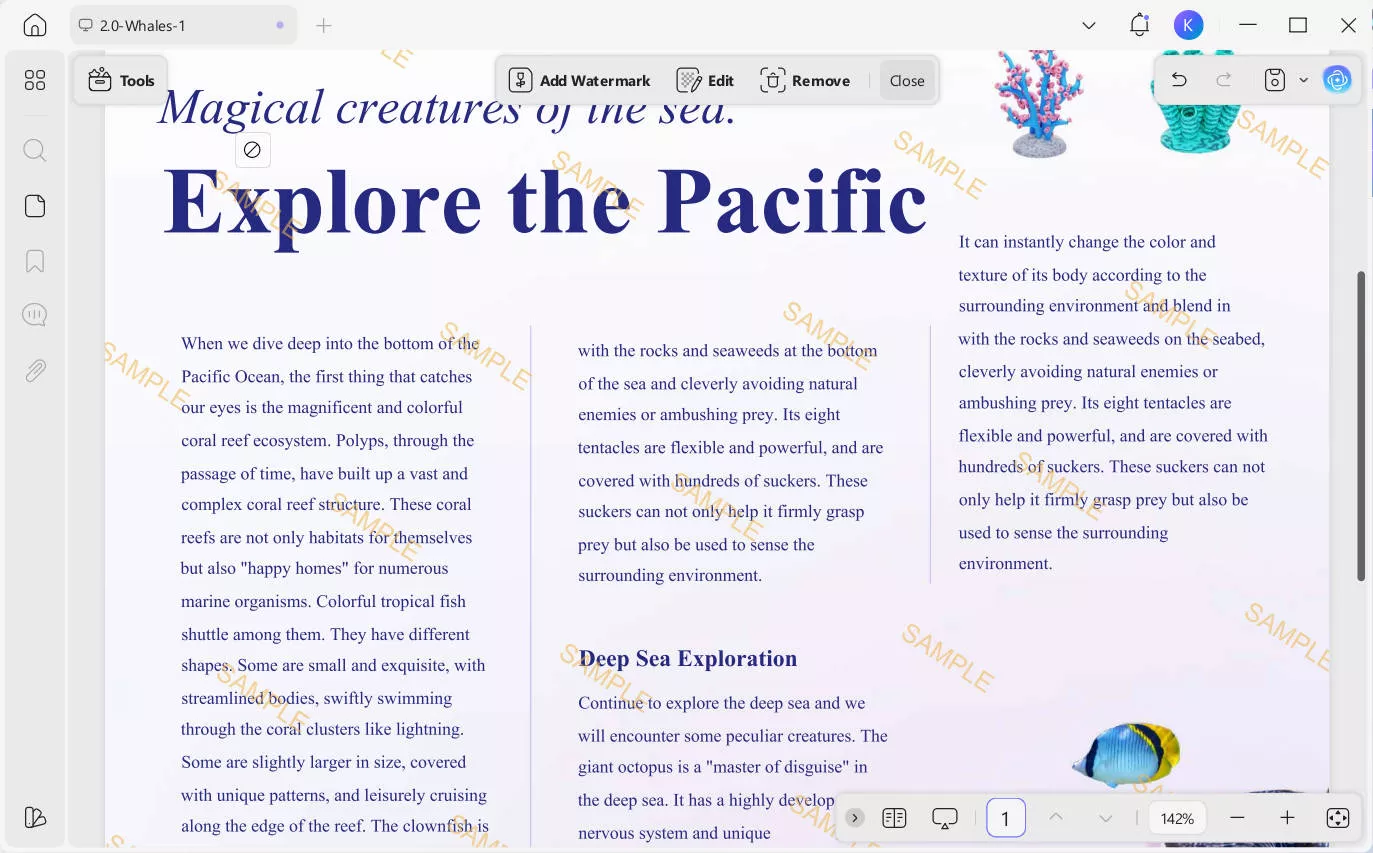Expand the collapsed bottom toolbar arrow
Screen dimensions: 1373x853
[854, 818]
